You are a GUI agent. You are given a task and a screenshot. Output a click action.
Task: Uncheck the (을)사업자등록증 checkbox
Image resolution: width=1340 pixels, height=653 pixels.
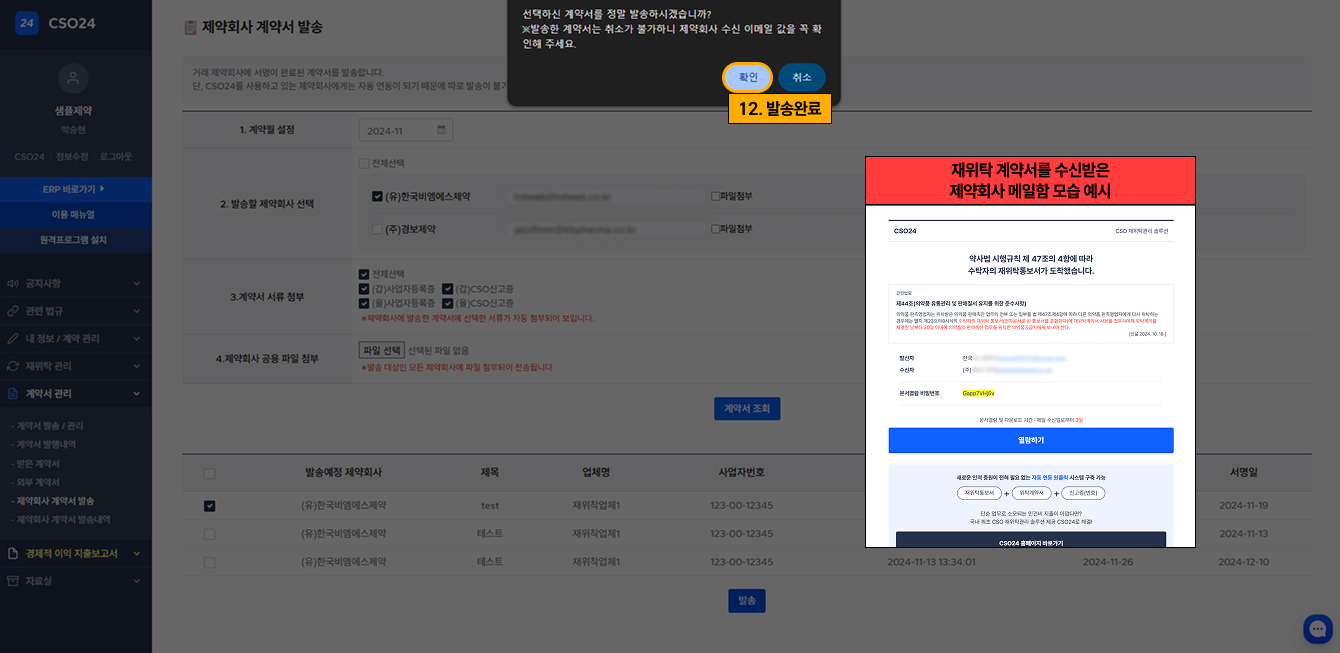tap(364, 303)
